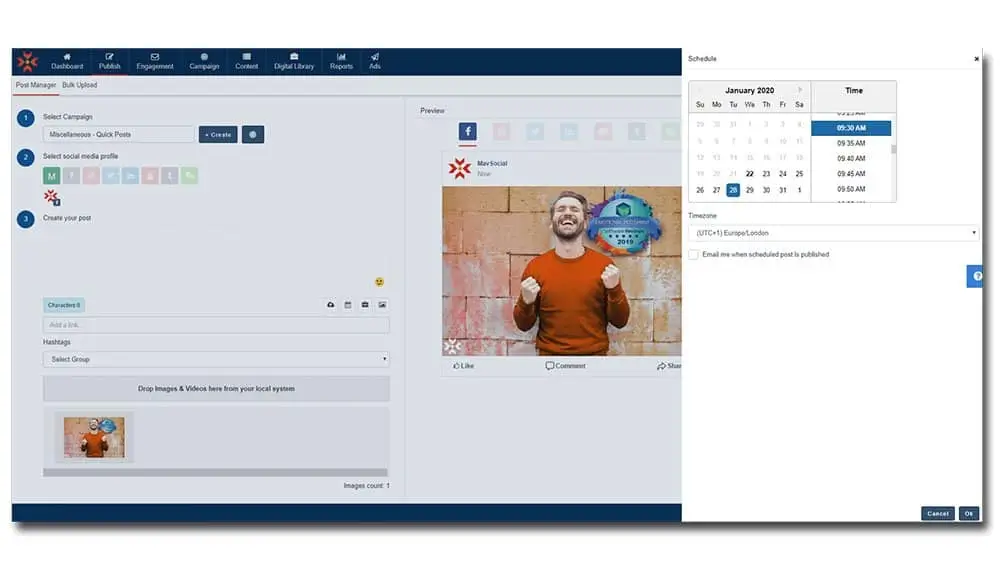1000x563 pixels.
Task: Pick January 23 in the calendar
Action: (766, 173)
